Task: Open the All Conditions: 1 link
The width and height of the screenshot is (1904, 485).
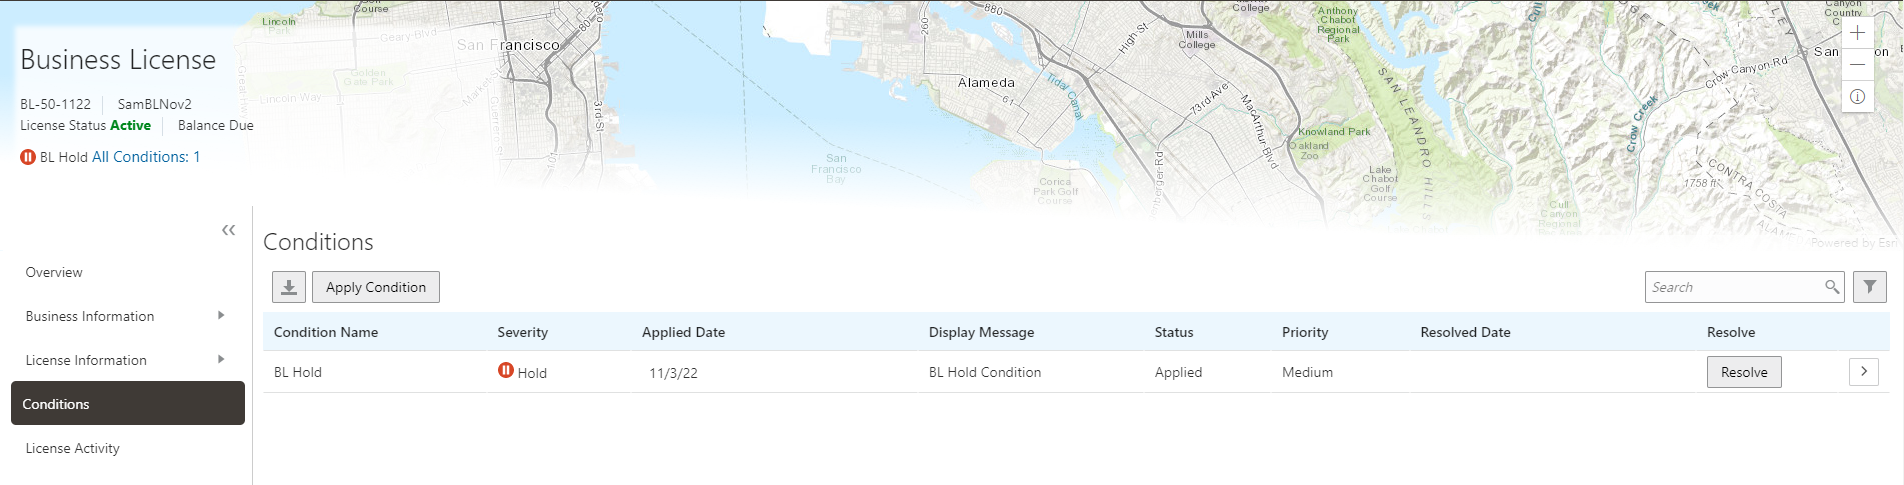Action: tap(146, 157)
